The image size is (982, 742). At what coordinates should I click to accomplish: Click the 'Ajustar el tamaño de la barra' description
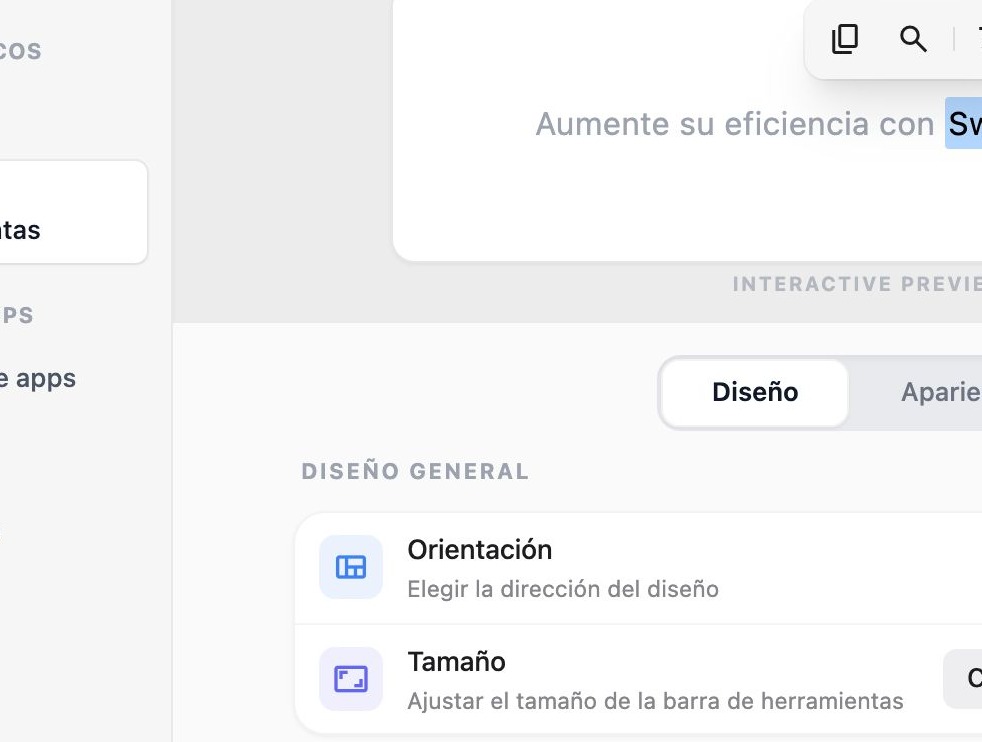(x=655, y=701)
